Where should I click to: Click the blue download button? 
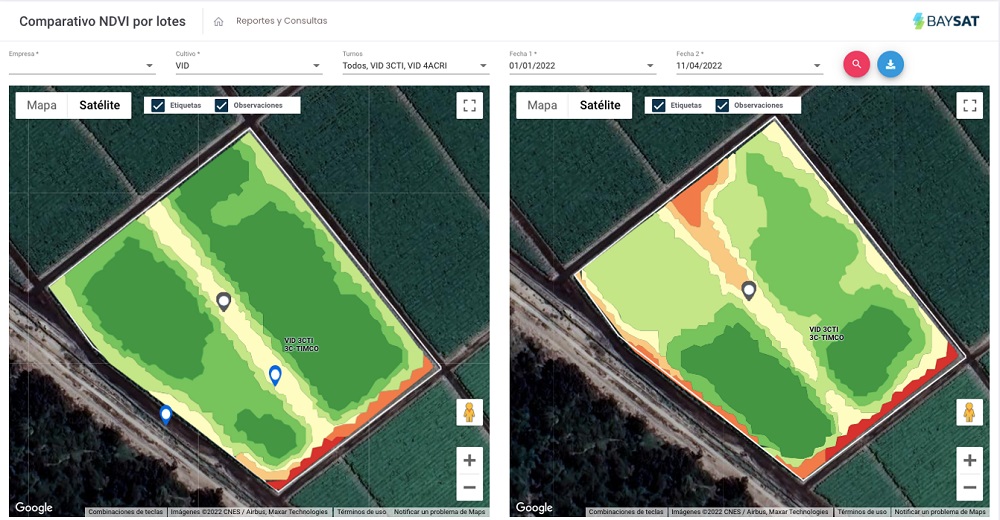pyautogui.click(x=890, y=64)
